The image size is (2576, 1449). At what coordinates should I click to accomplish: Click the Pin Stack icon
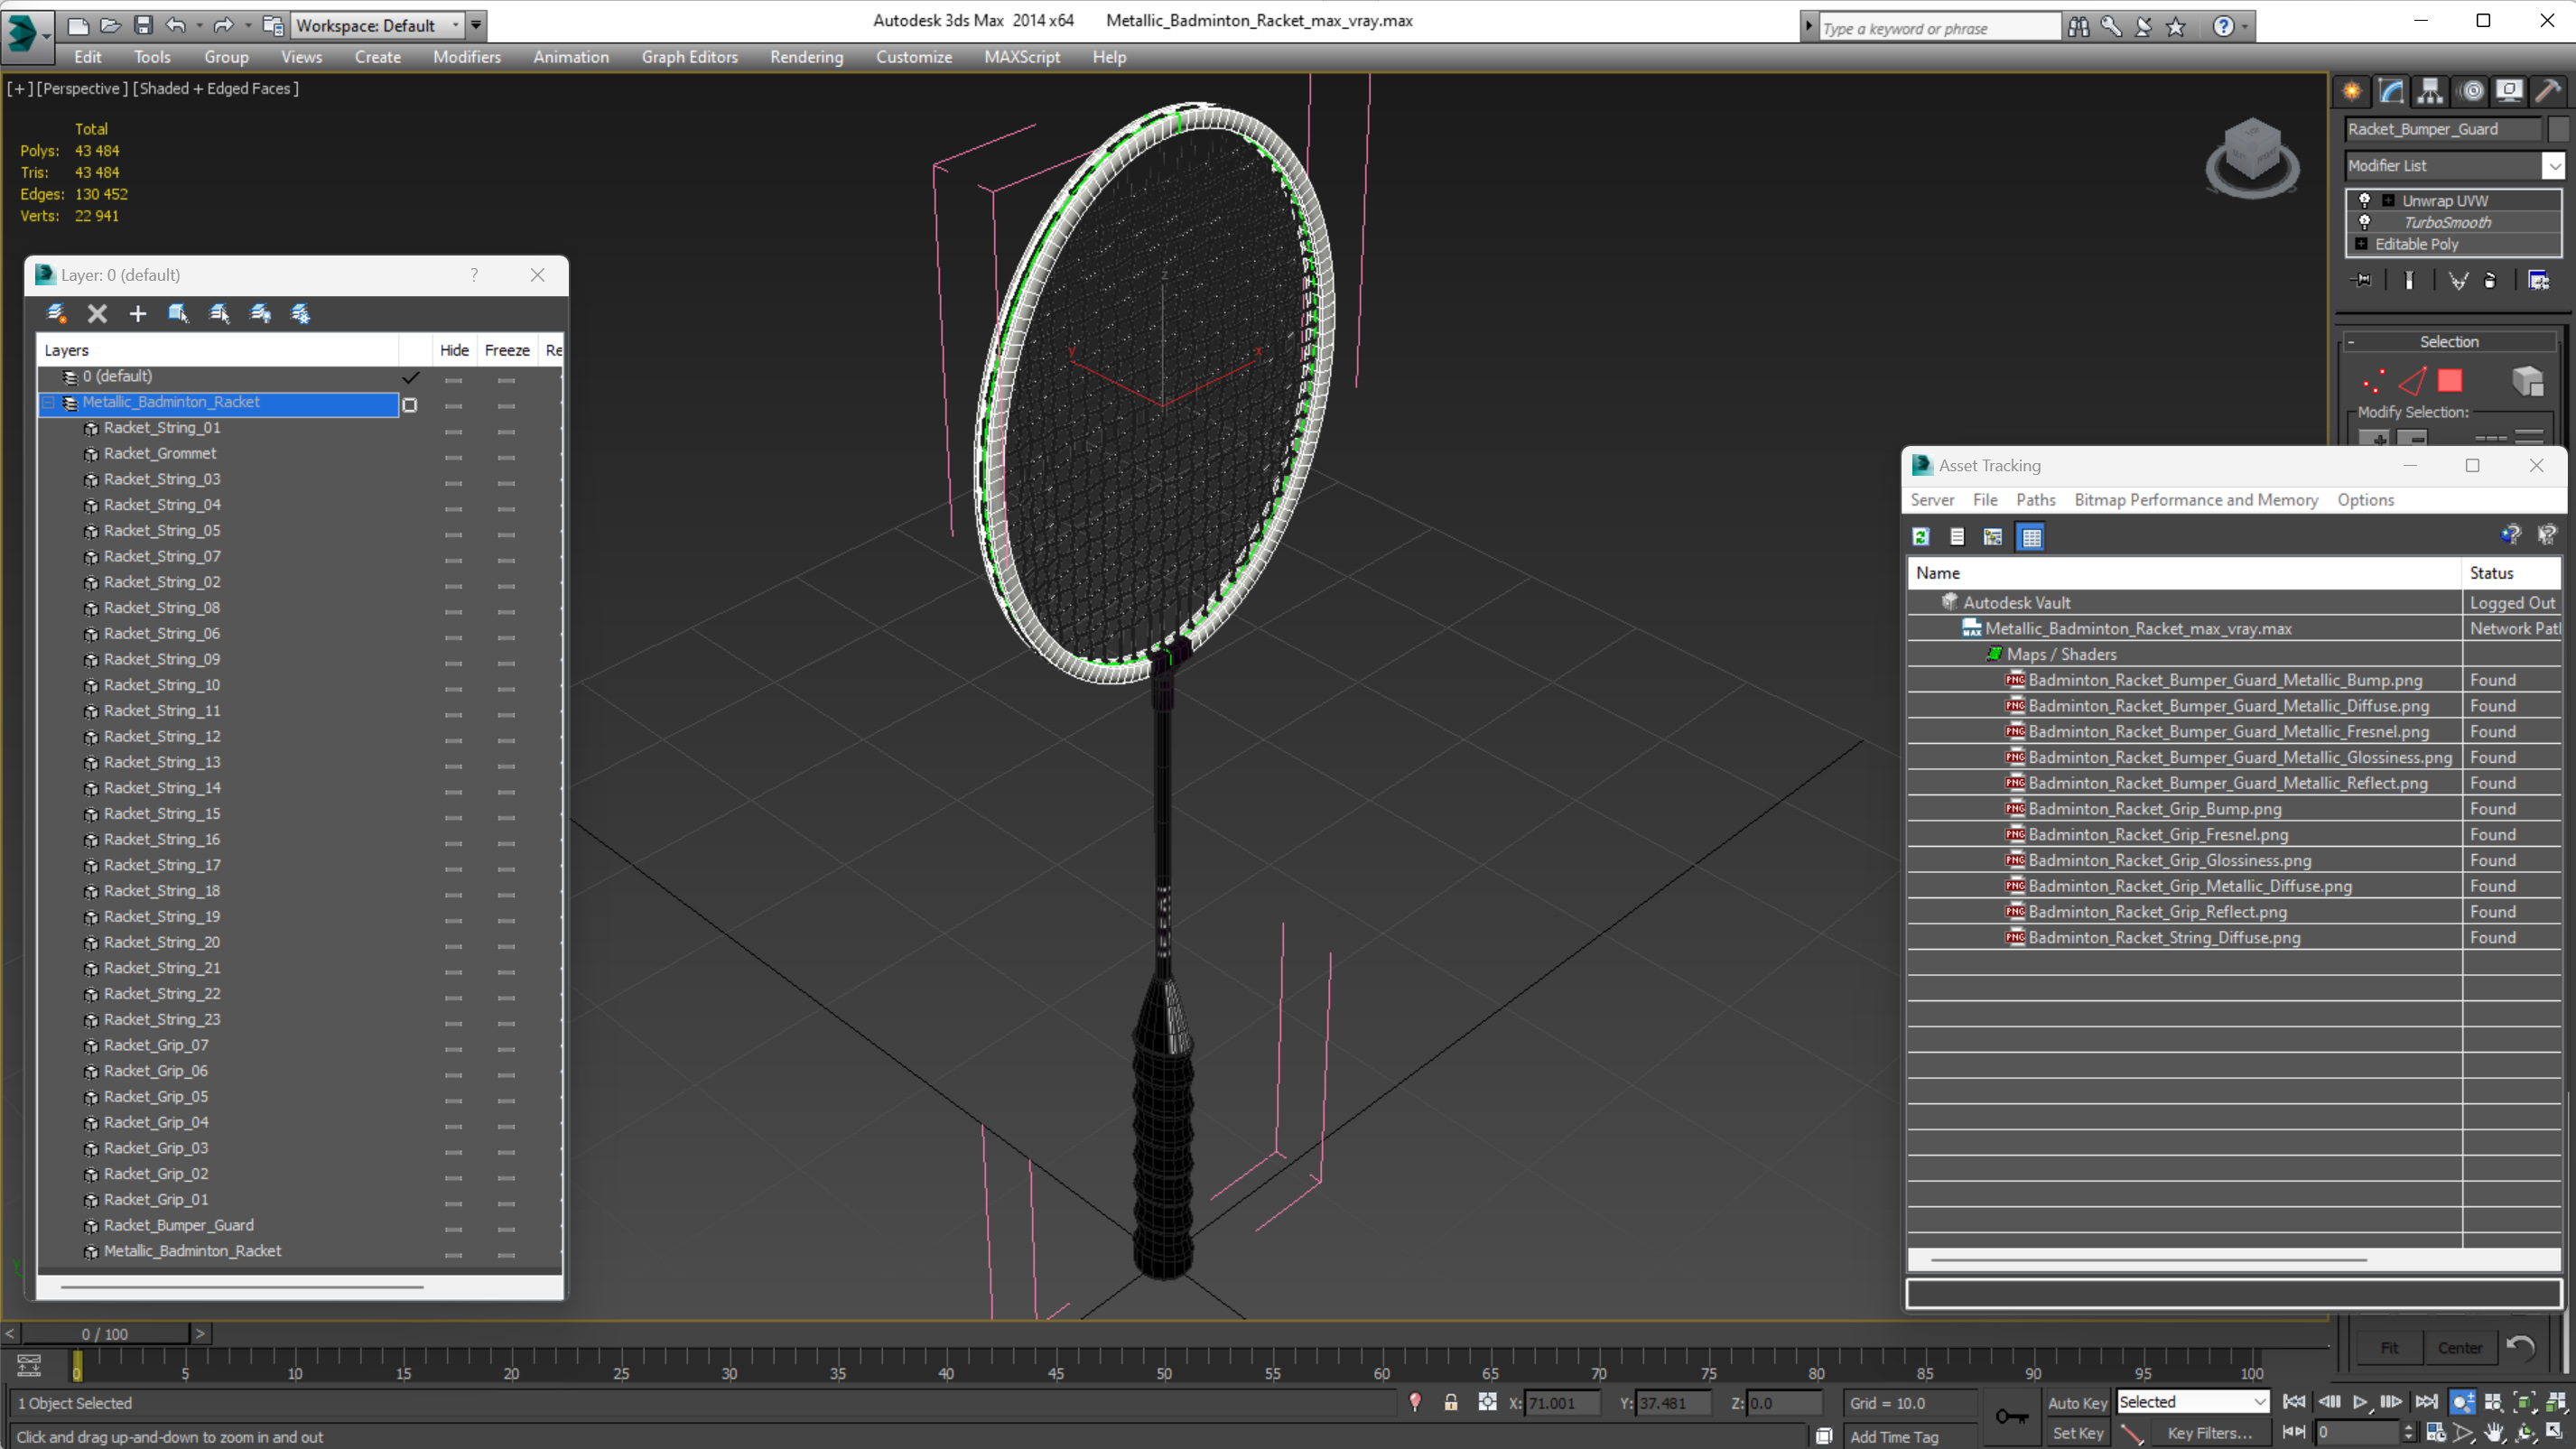pos(2361,281)
